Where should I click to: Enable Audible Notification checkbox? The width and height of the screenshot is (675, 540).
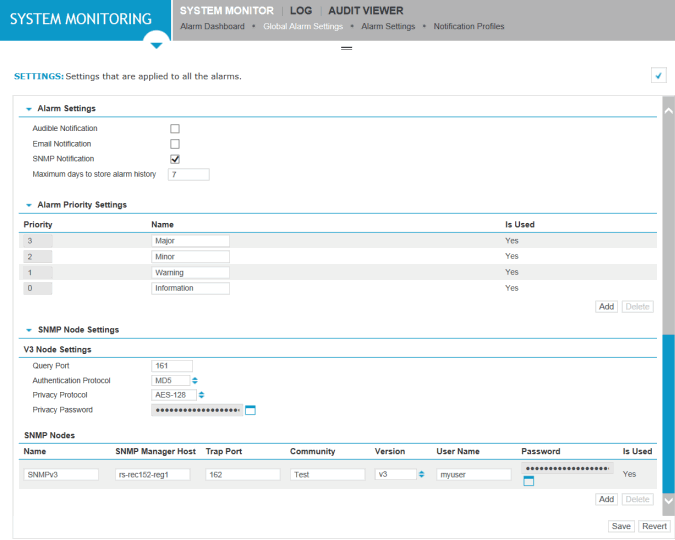pos(175,129)
